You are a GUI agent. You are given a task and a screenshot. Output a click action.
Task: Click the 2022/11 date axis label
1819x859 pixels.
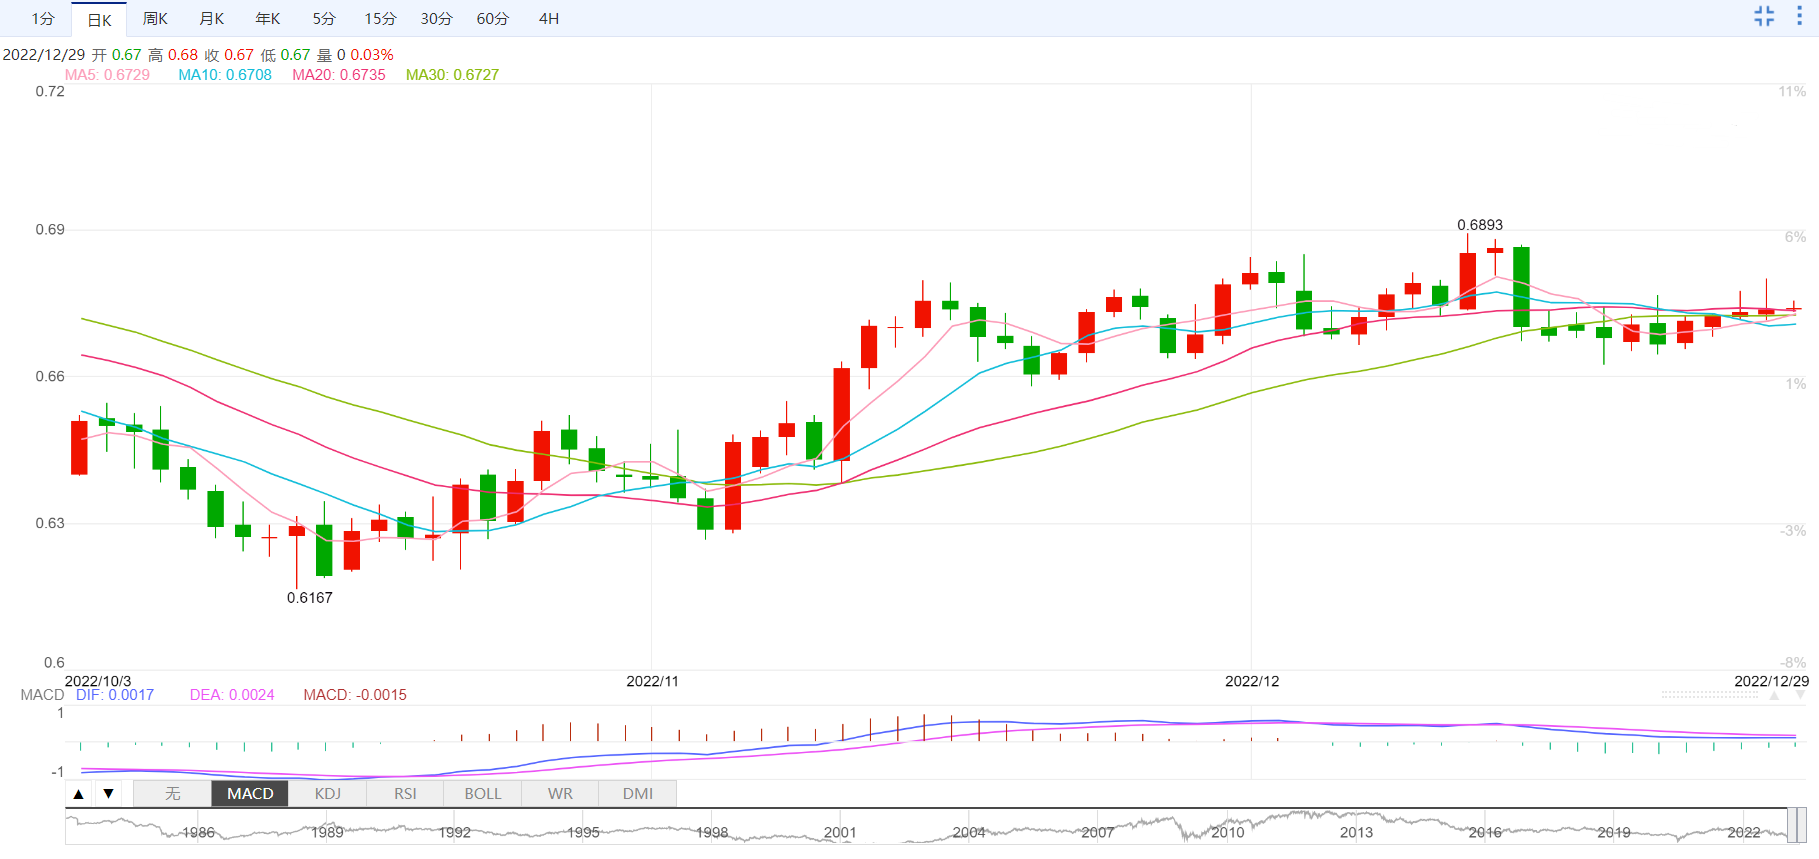652,681
